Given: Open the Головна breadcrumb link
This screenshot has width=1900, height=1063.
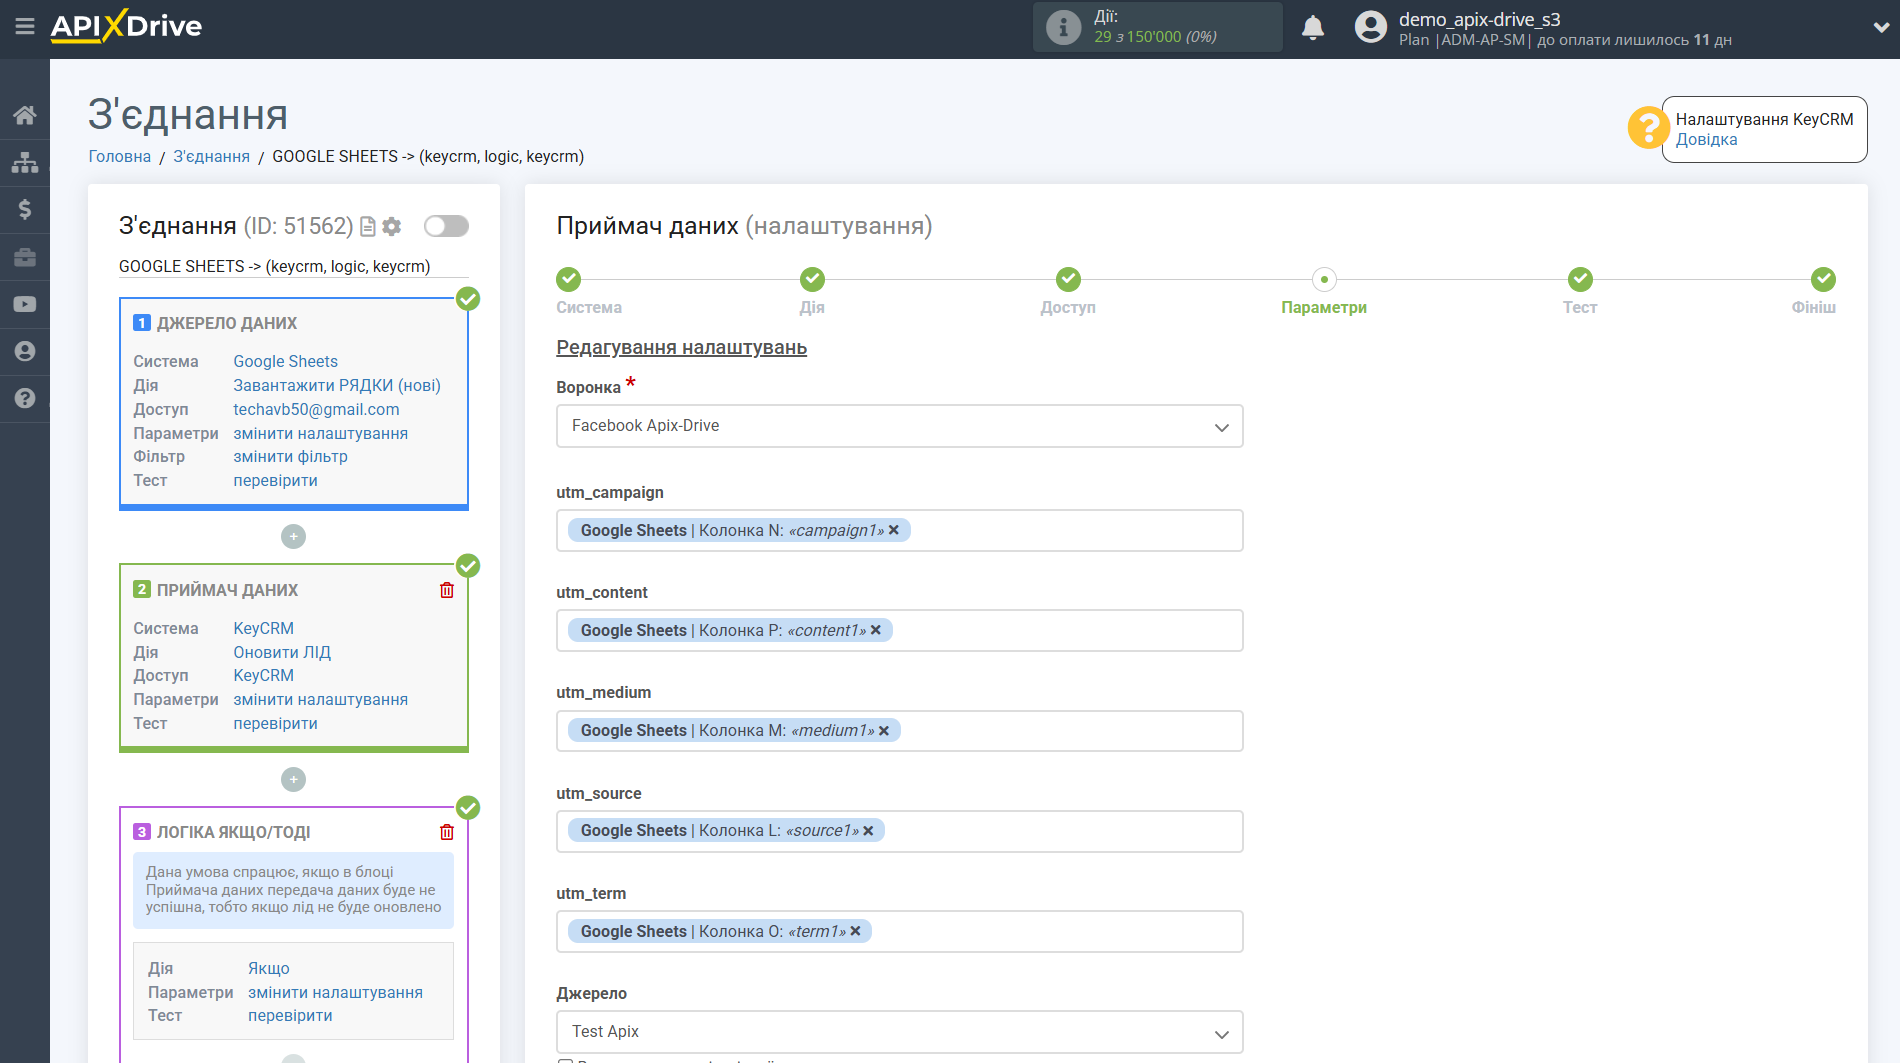Looking at the screenshot, I should (x=120, y=156).
